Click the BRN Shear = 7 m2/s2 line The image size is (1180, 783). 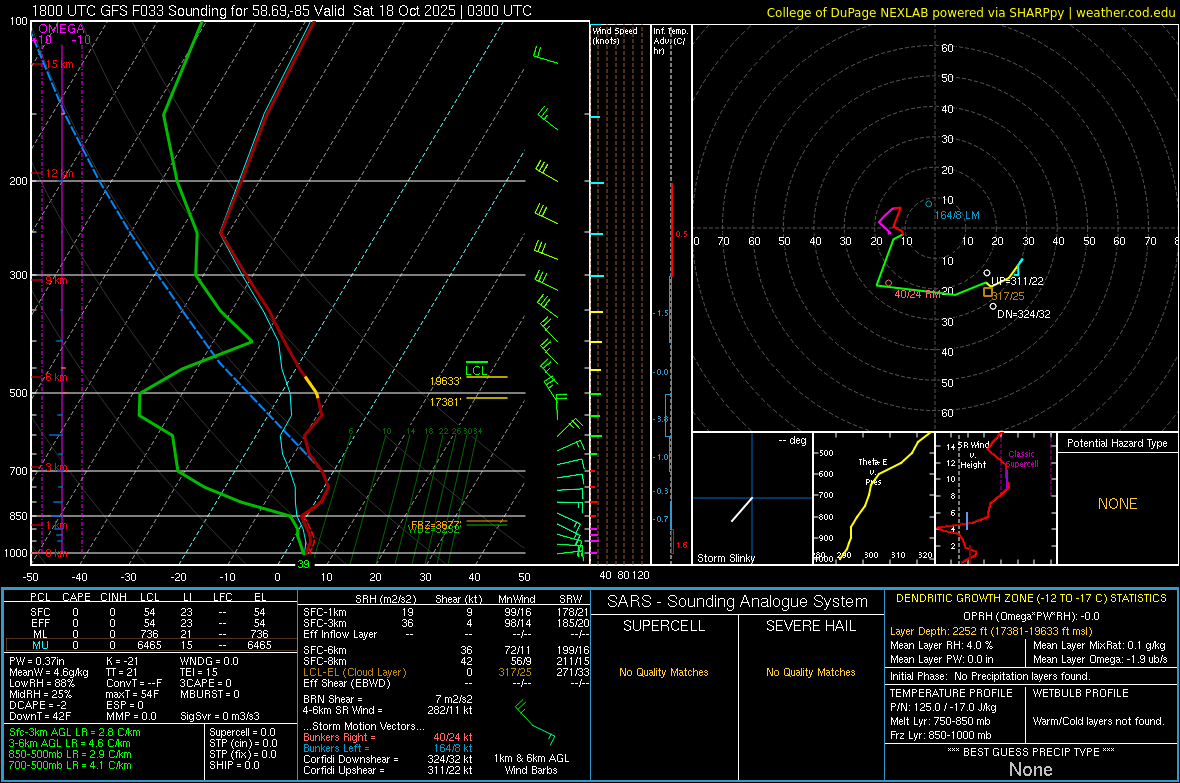[388, 699]
